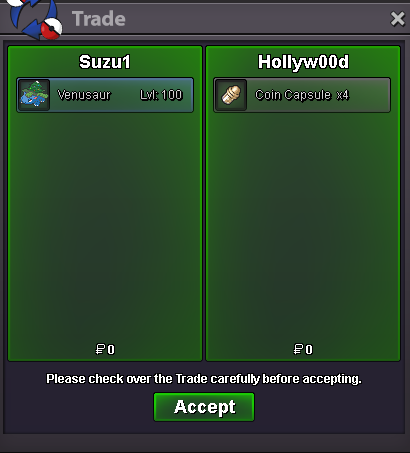
Task: Click the Suzu1 player name
Action: point(105,62)
